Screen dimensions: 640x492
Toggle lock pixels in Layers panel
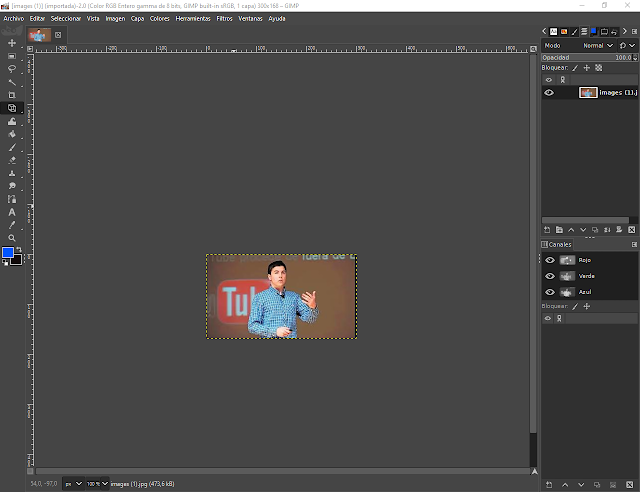point(575,68)
